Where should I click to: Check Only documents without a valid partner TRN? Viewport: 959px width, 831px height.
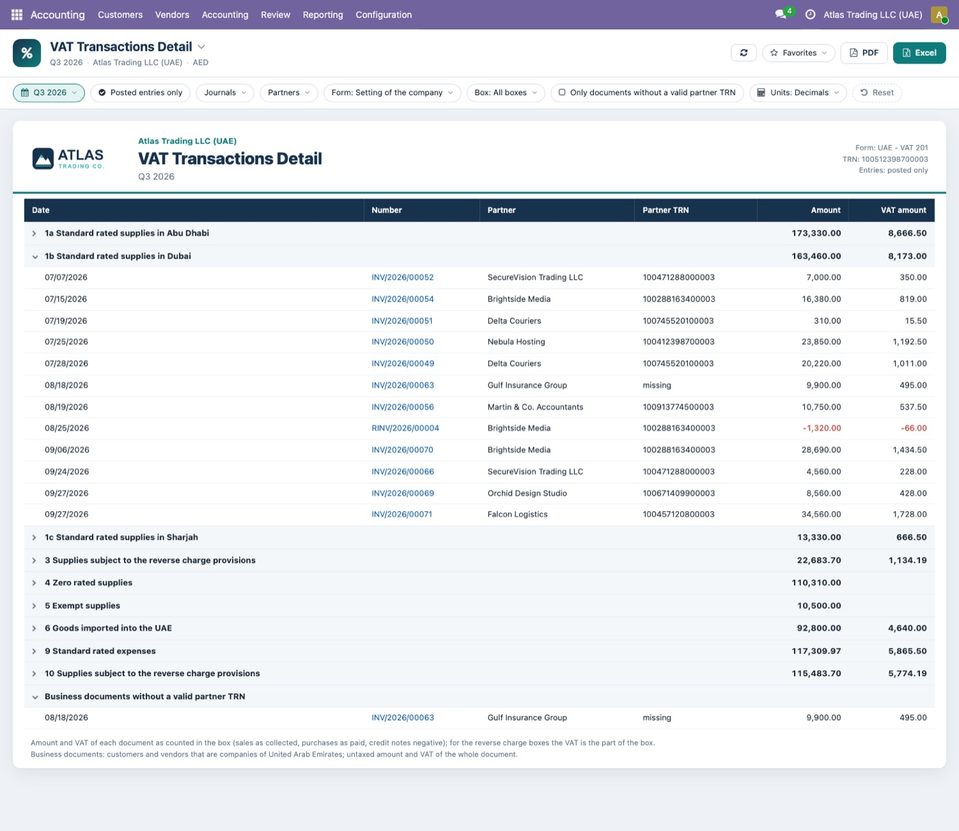[x=647, y=92]
